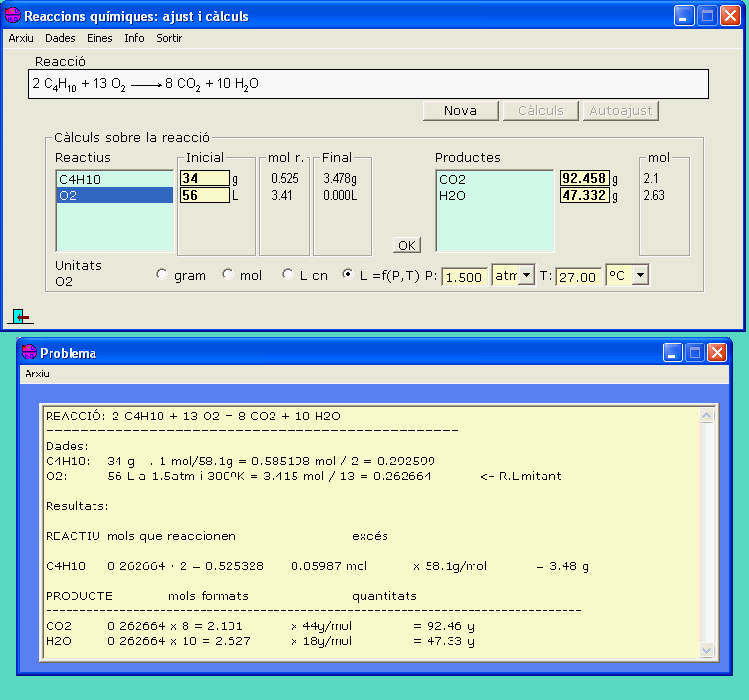Select H2O in the Productes list
Image resolution: width=749 pixels, height=700 pixels.
495,195
